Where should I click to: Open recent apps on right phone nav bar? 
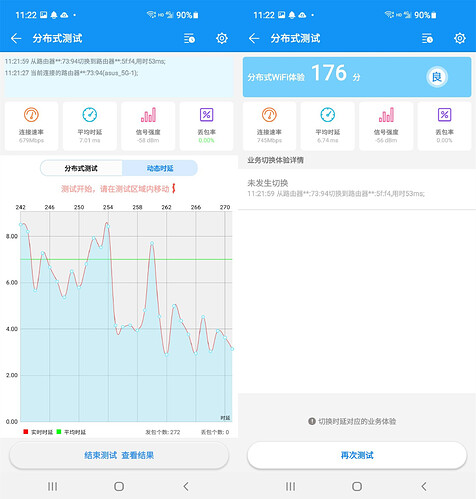(x=290, y=486)
